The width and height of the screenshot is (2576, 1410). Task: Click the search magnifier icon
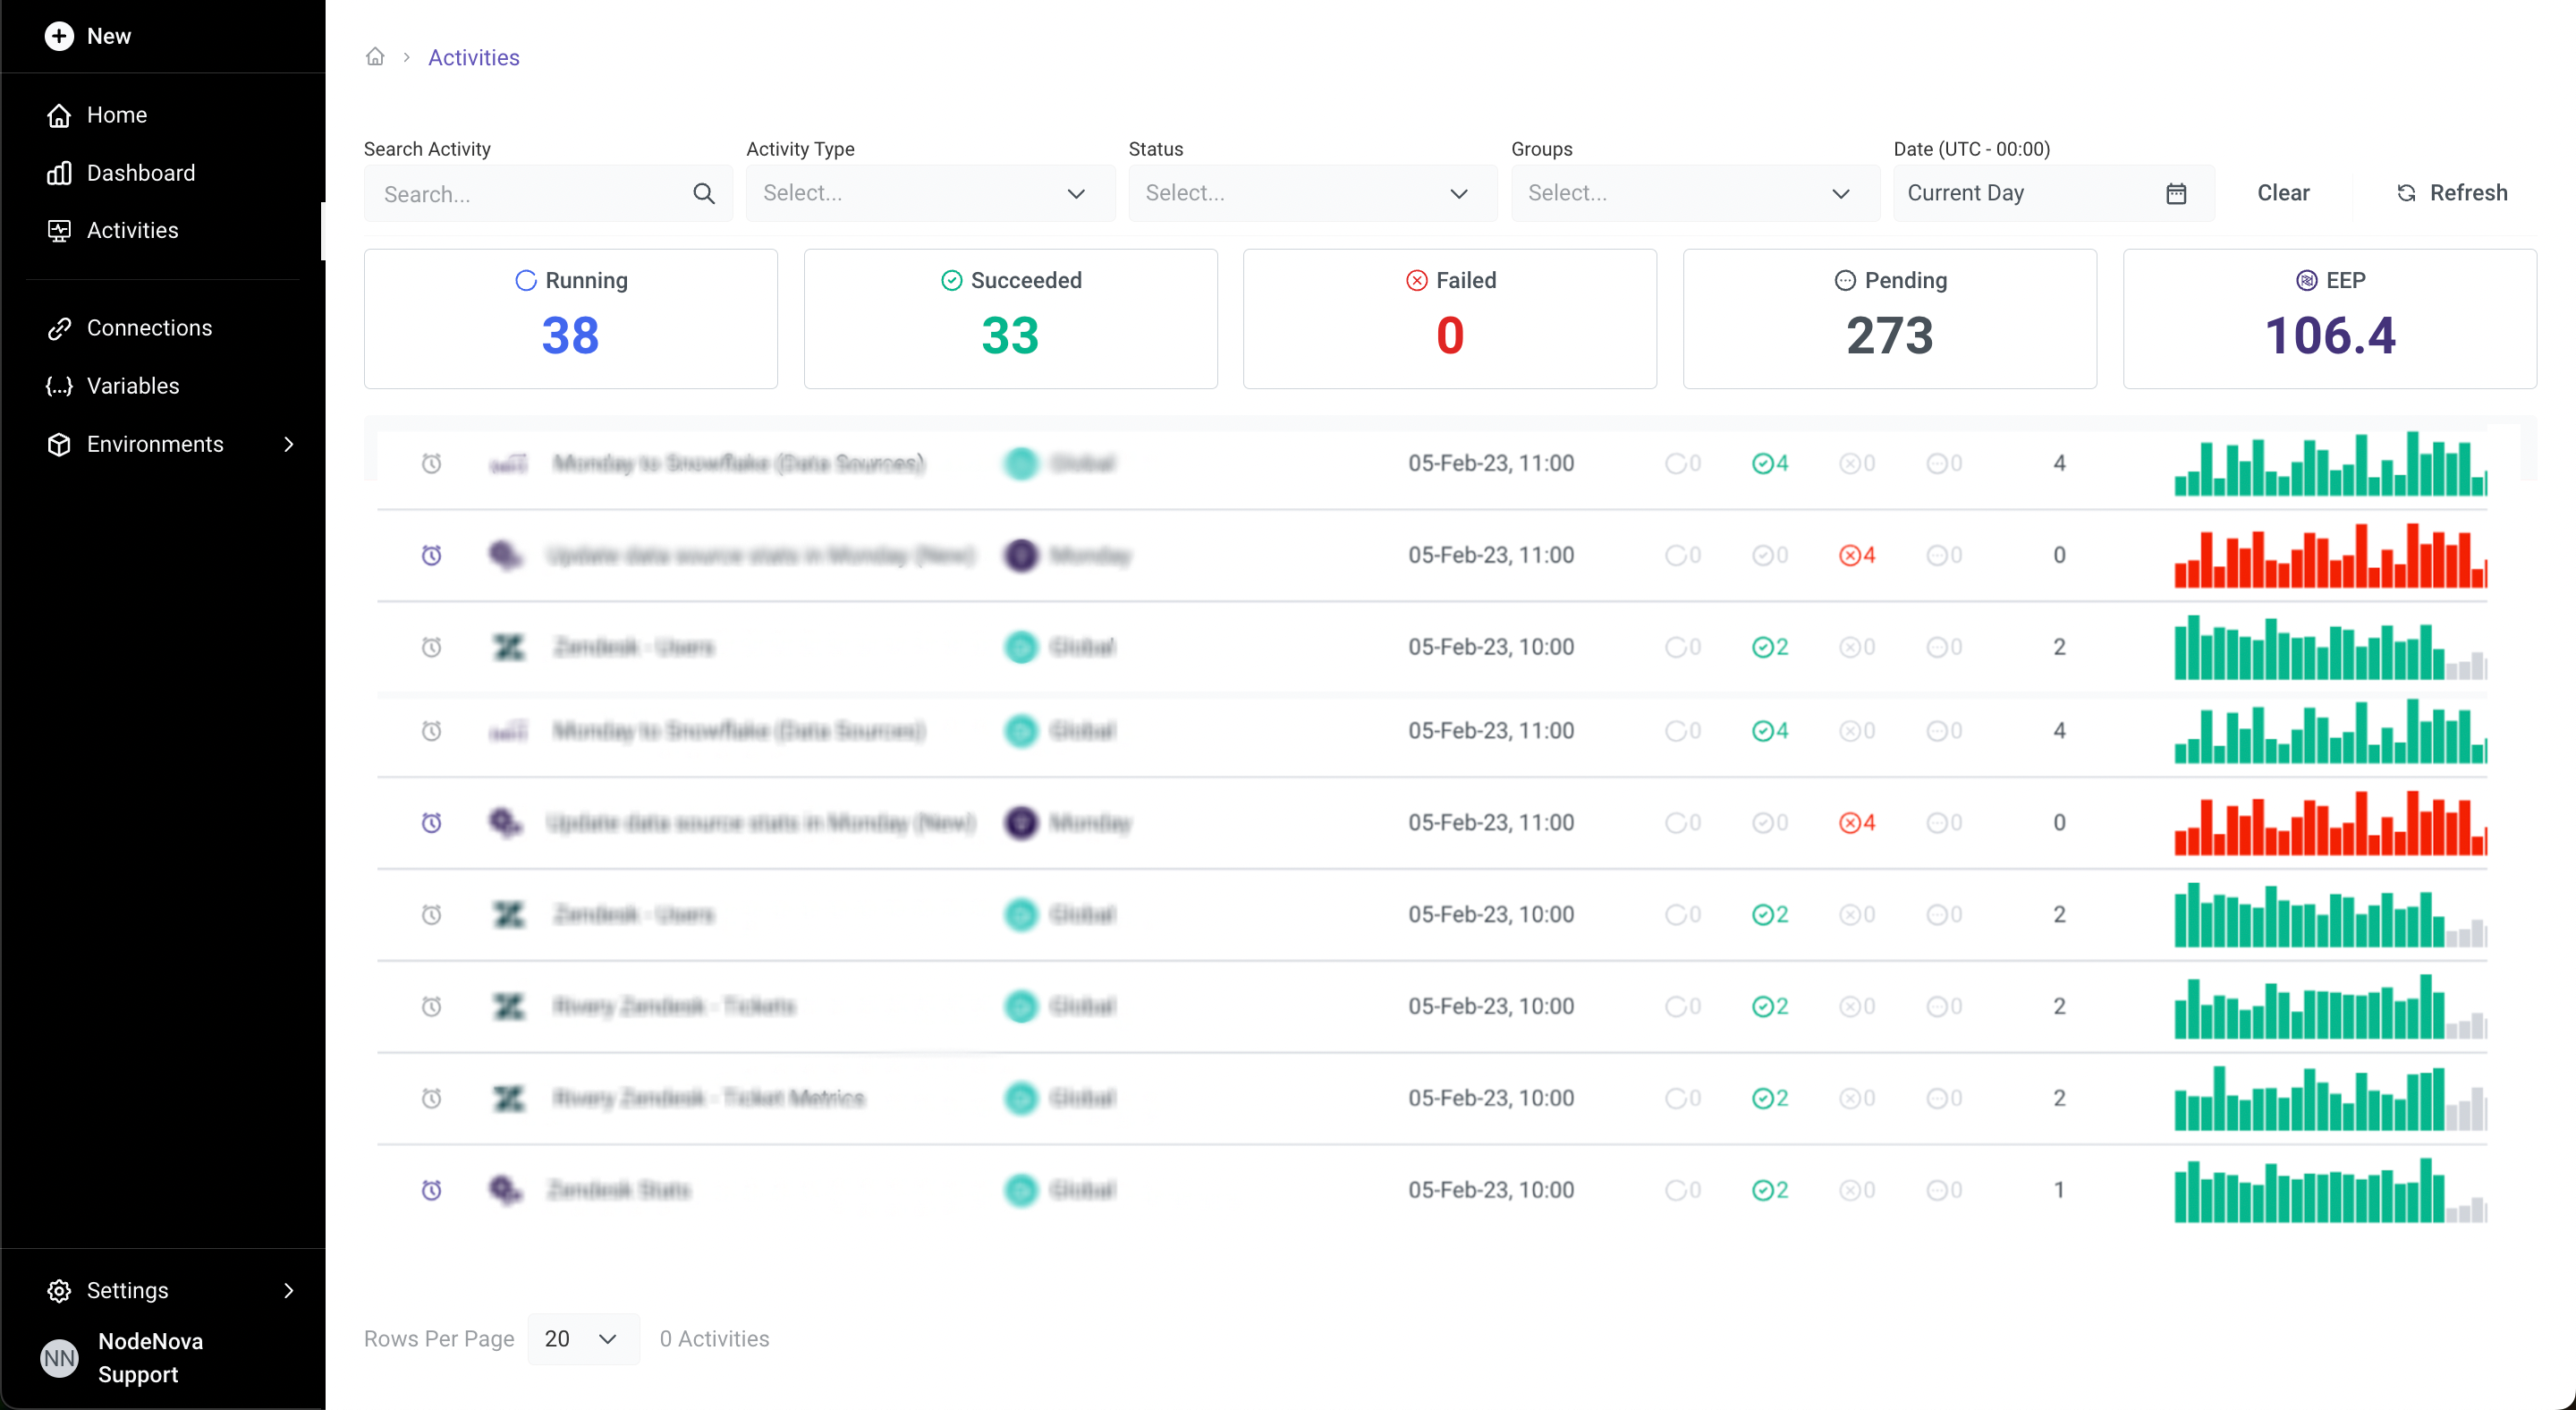click(704, 193)
